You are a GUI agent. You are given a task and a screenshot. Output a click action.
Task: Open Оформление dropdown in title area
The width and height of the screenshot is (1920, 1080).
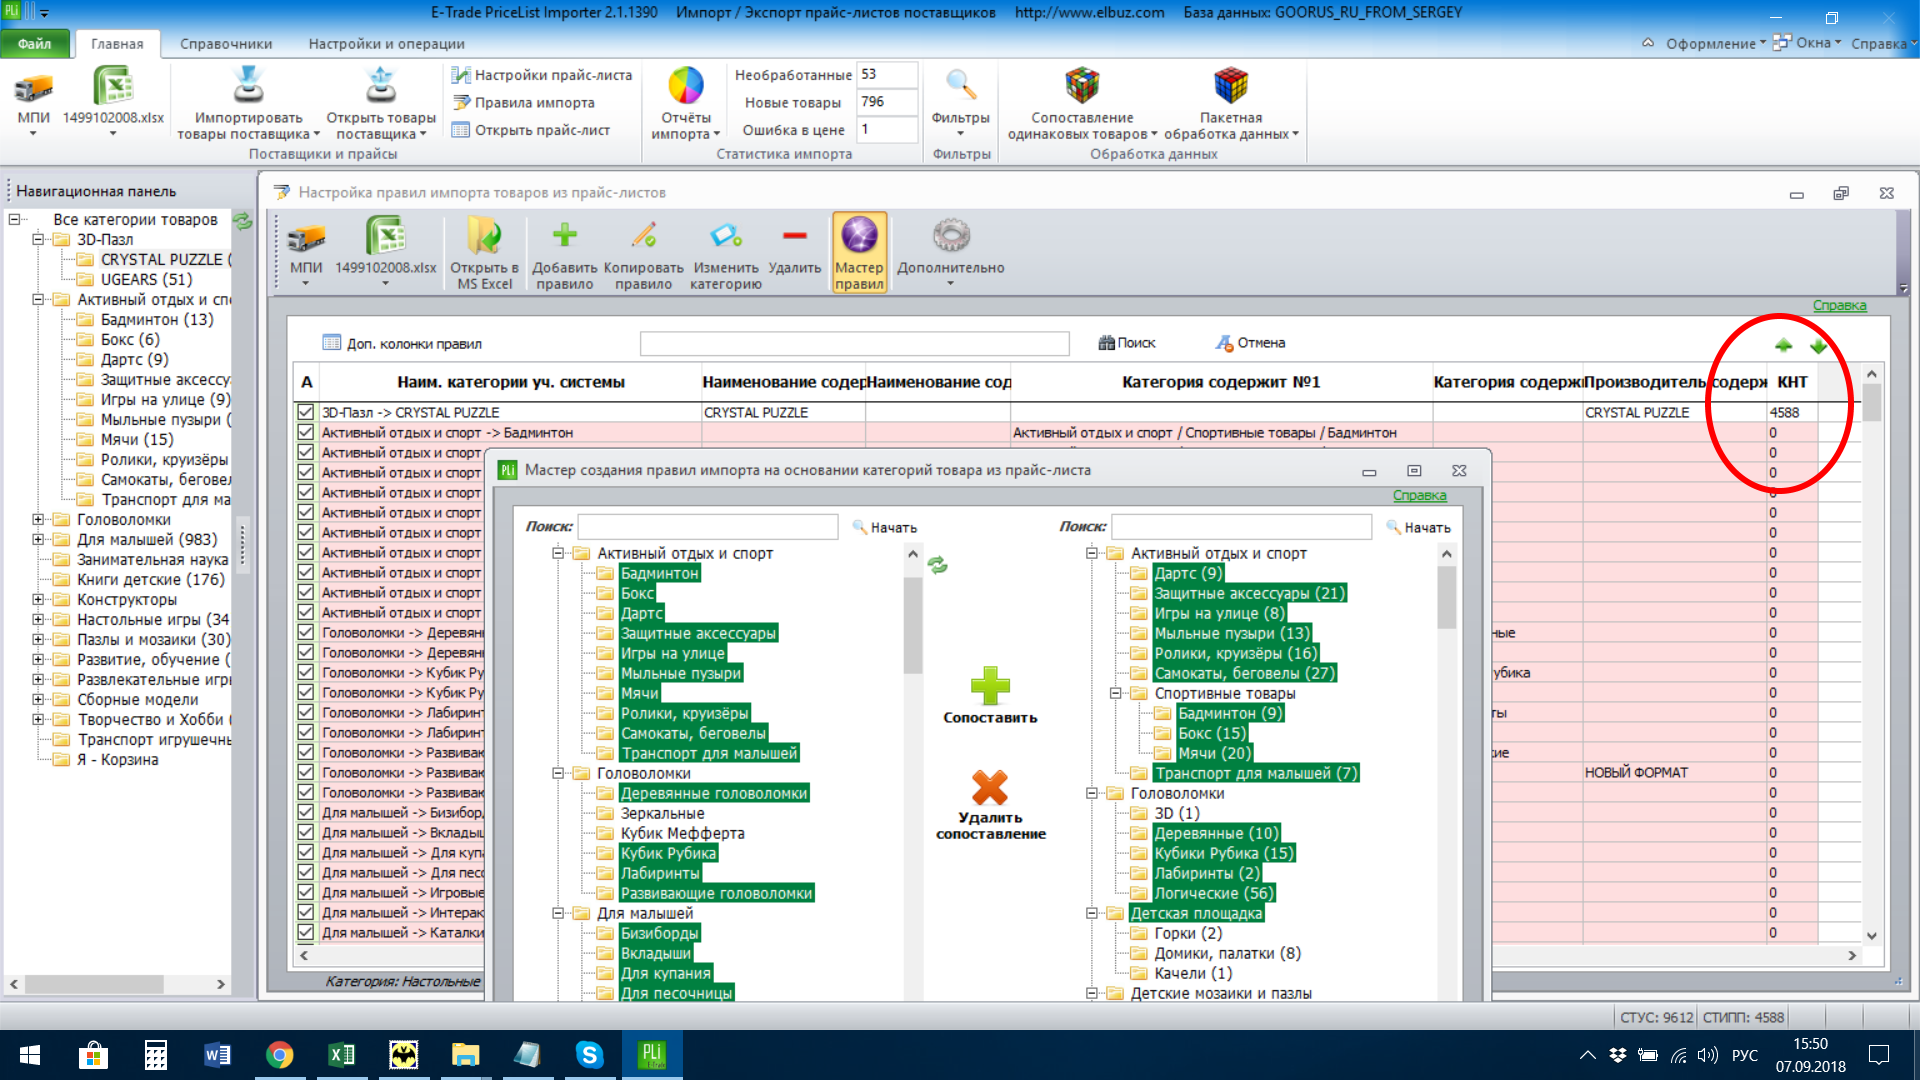click(1715, 43)
